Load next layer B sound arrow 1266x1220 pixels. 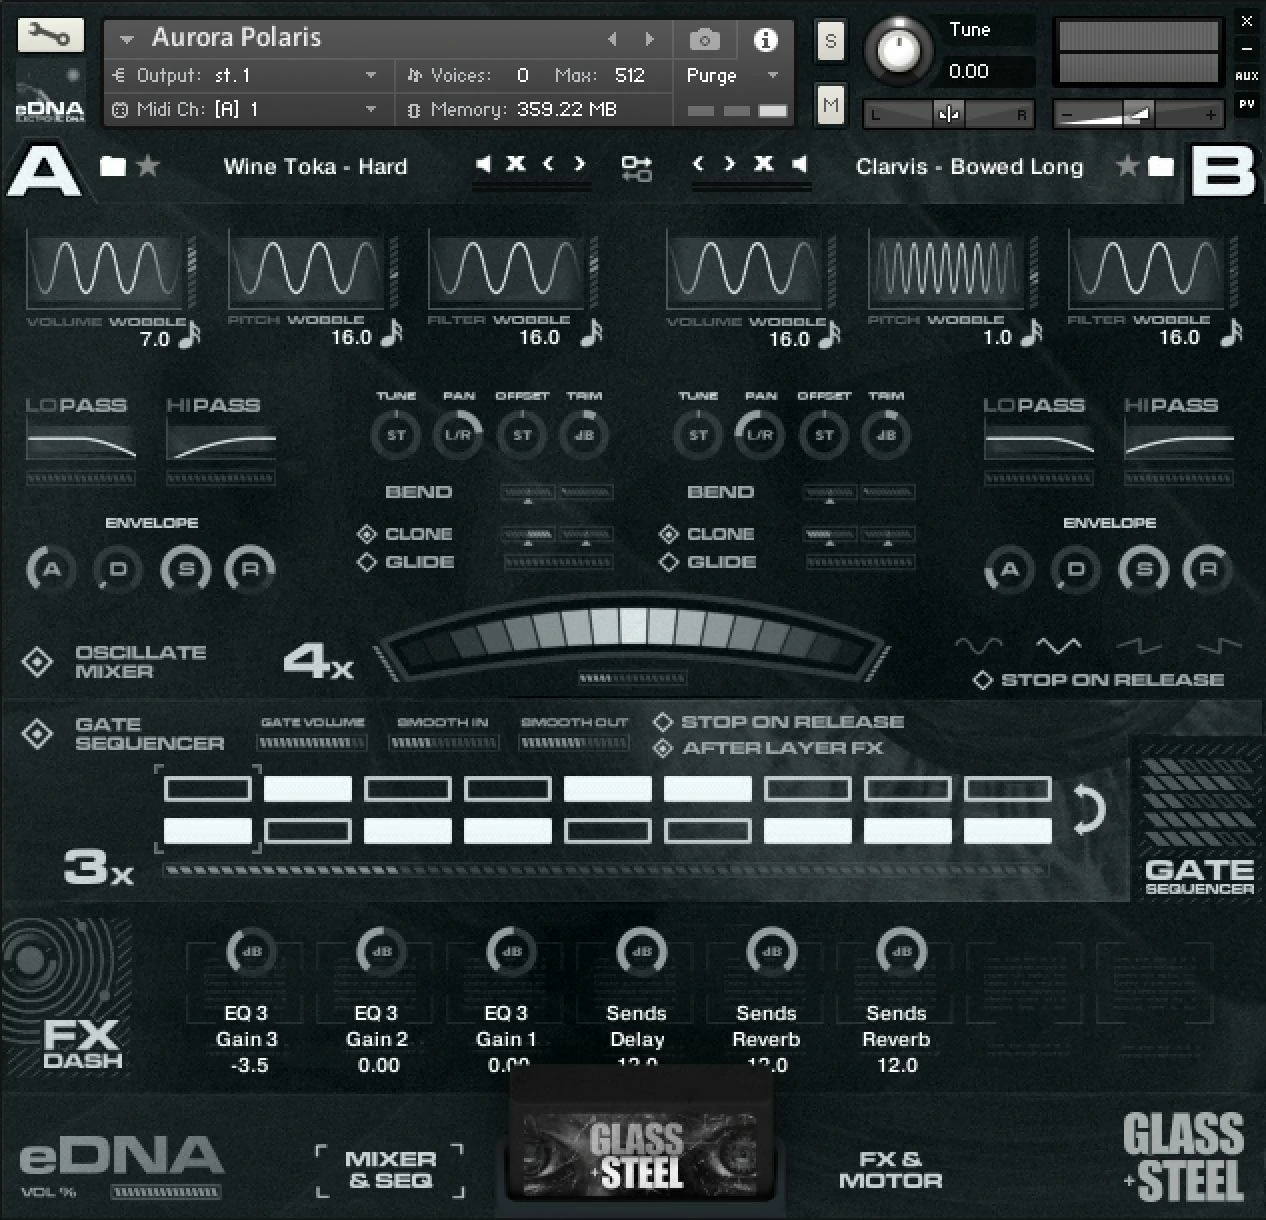tap(730, 163)
